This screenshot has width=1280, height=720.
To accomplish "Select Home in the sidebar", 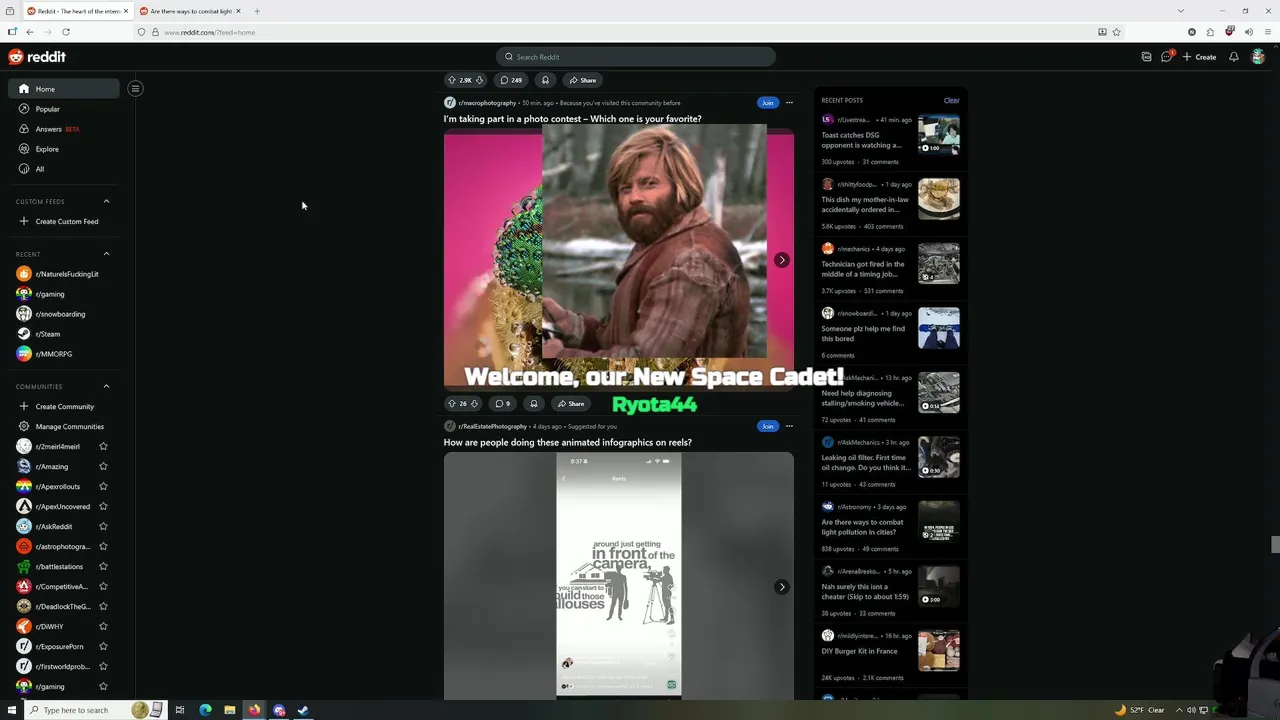I will [64, 89].
